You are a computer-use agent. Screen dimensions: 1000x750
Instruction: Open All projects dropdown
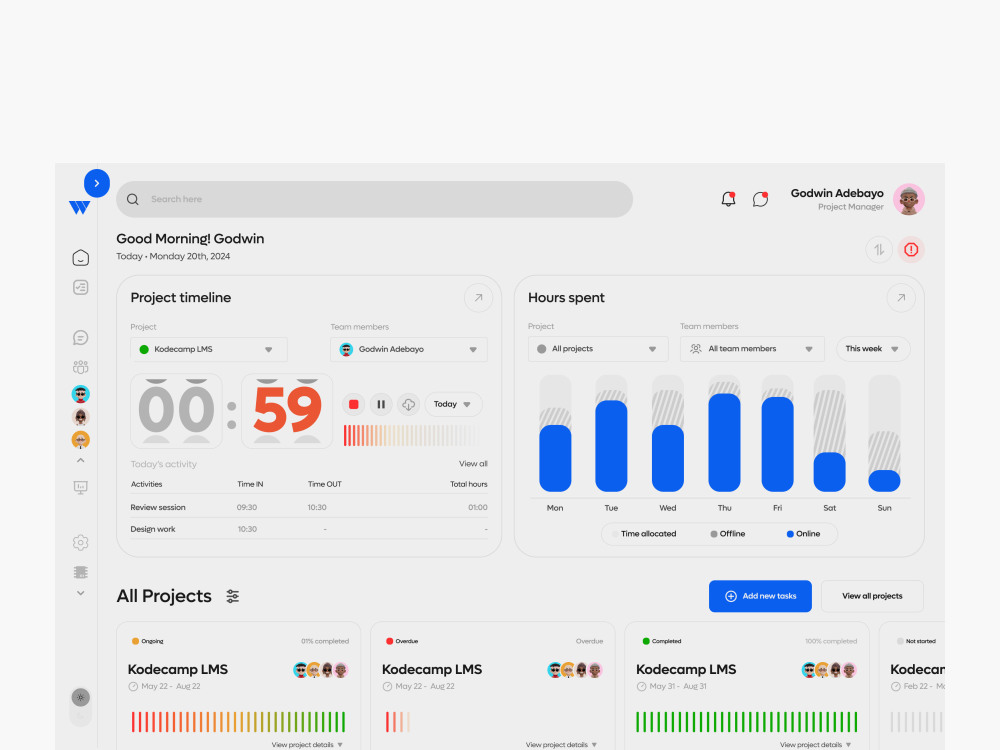click(x=598, y=349)
